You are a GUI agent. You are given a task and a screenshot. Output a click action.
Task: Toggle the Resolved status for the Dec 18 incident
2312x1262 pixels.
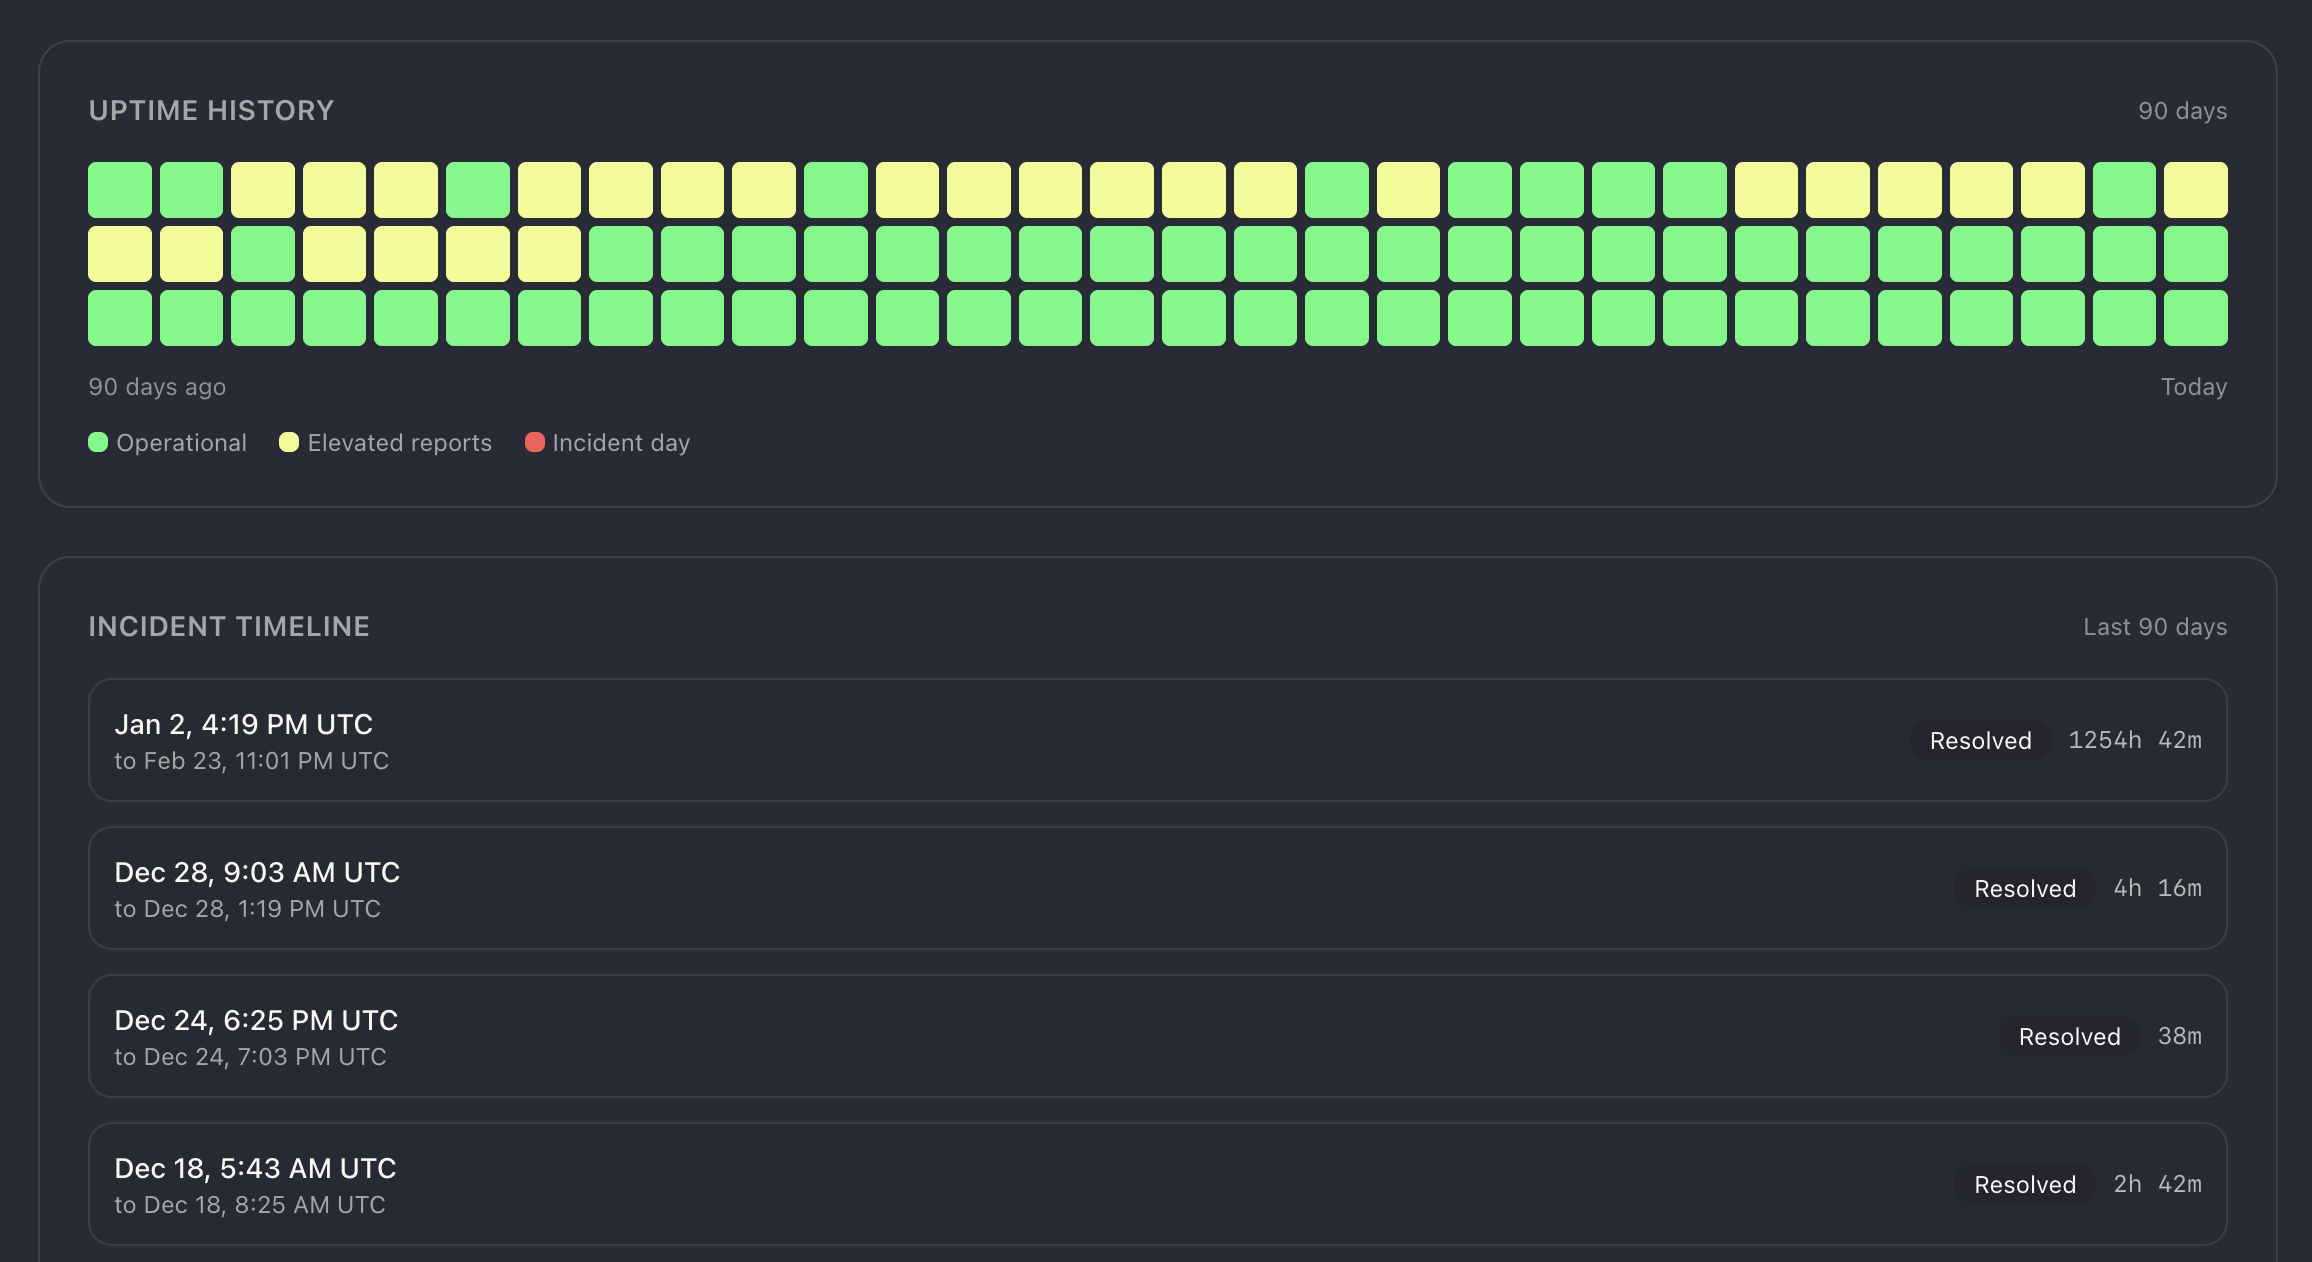[2024, 1184]
